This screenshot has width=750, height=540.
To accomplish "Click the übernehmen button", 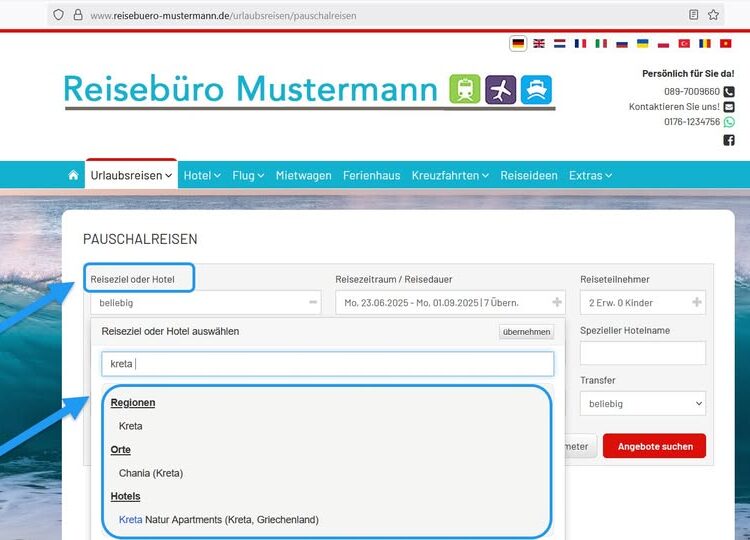I will click(526, 332).
